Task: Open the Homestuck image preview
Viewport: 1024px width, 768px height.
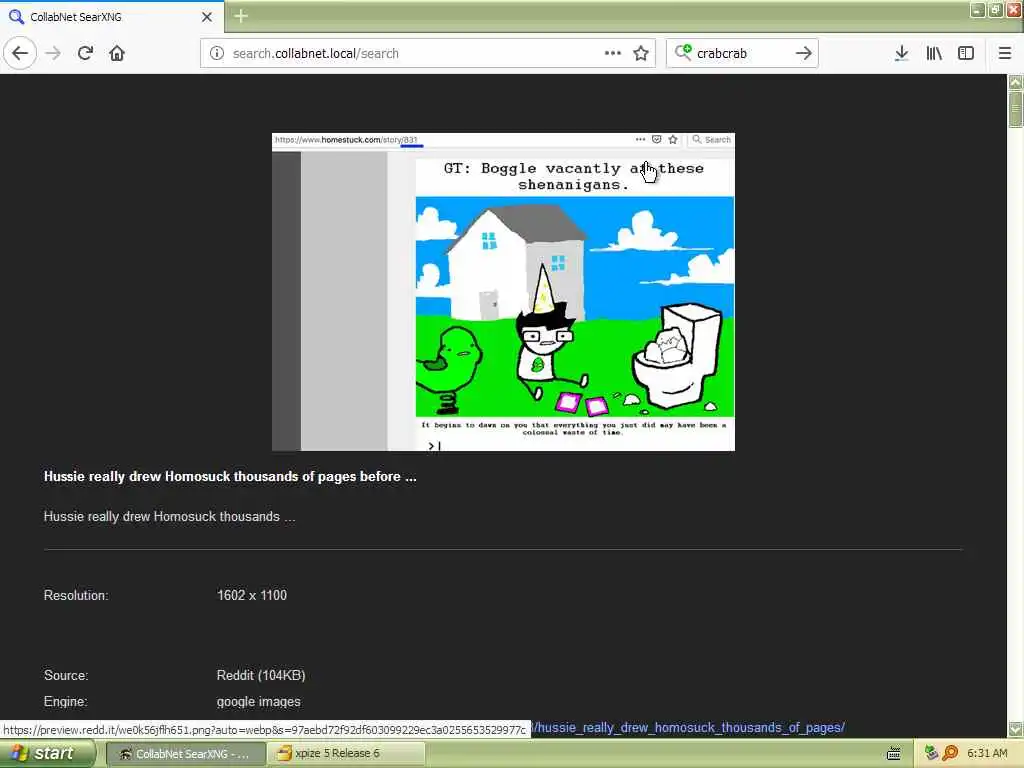Action: [x=503, y=291]
